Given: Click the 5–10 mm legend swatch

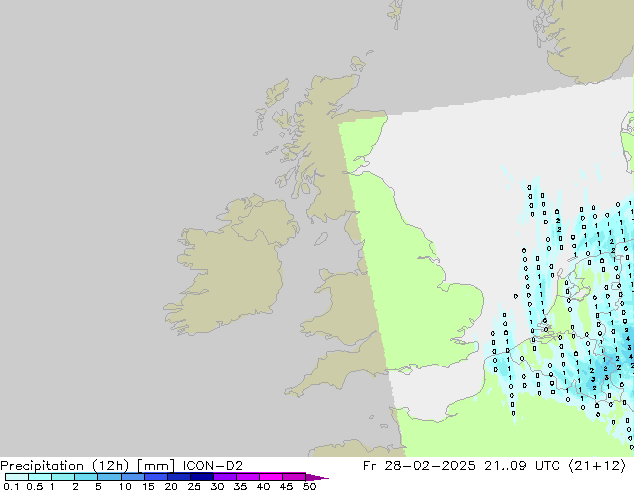Looking at the screenshot, I should click(109, 477).
